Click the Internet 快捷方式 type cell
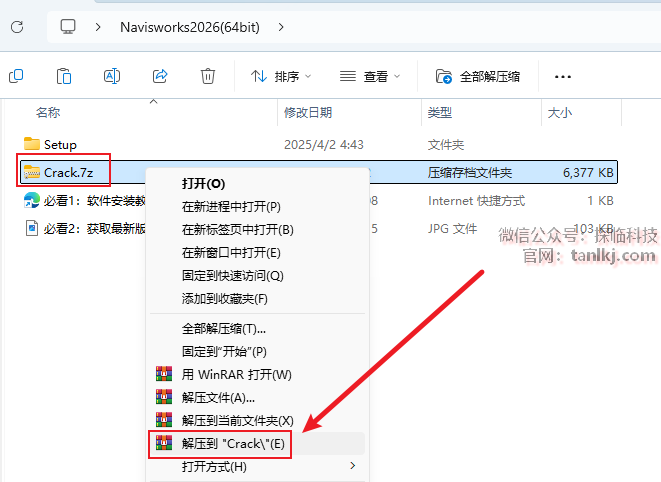661x482 pixels. [476, 201]
